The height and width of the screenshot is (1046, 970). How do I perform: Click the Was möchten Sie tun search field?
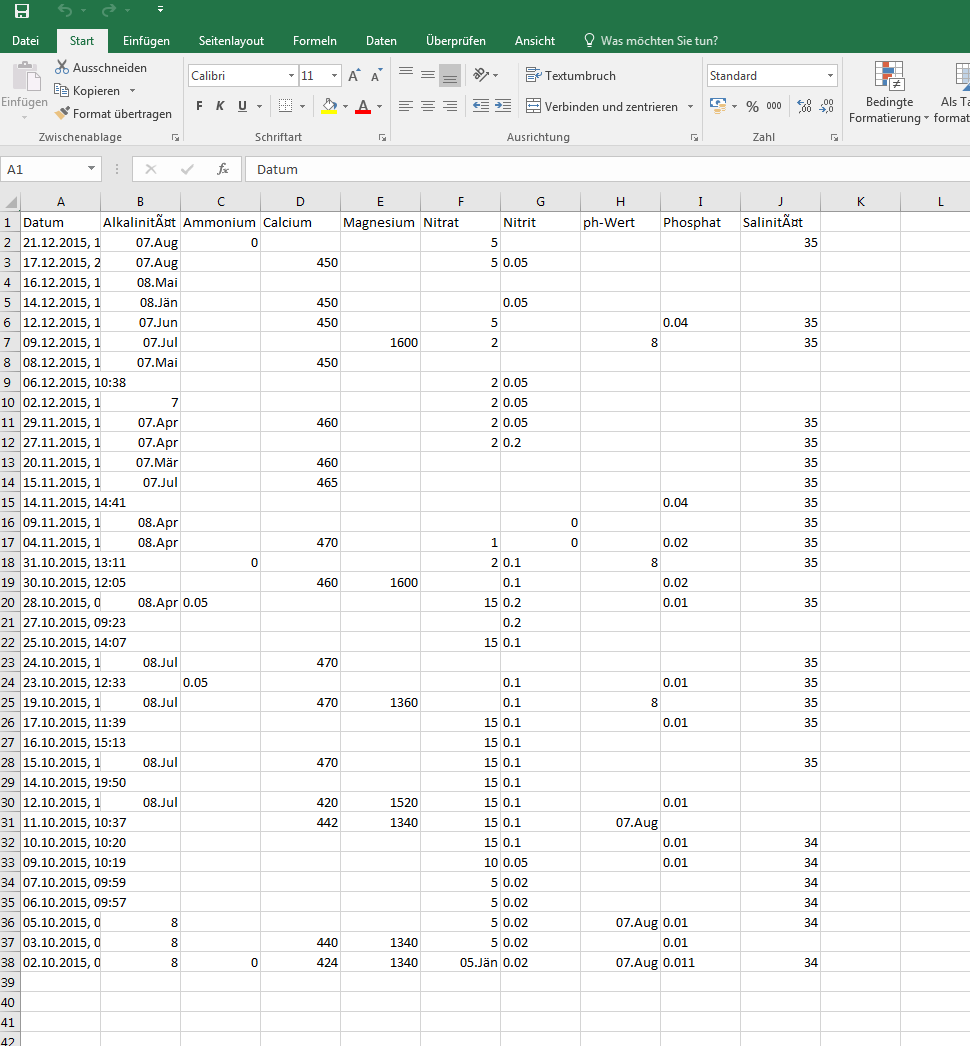pos(659,41)
